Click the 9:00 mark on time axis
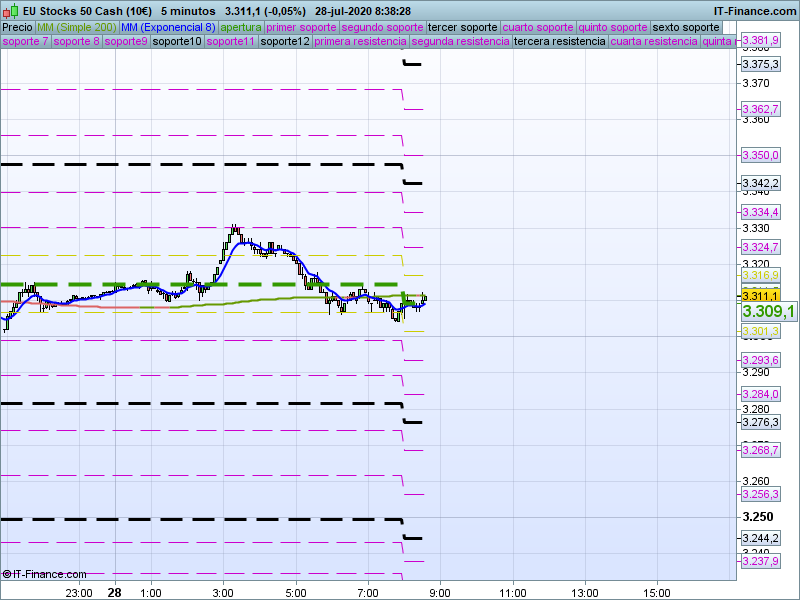The image size is (800, 600). (x=440, y=592)
